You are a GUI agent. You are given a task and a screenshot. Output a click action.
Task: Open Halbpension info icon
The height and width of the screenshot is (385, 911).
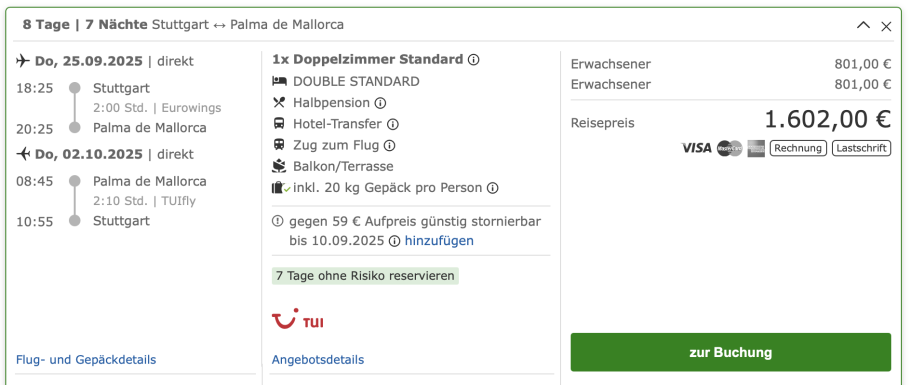380,103
